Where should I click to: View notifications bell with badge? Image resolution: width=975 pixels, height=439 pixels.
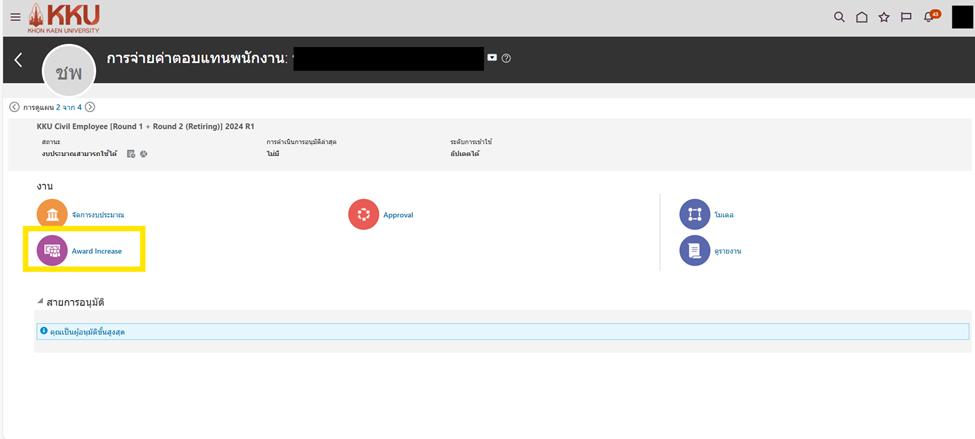point(929,17)
